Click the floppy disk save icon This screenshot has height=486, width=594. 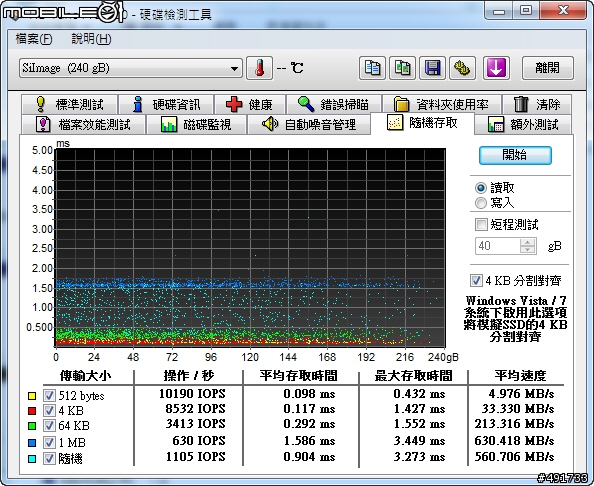click(432, 68)
